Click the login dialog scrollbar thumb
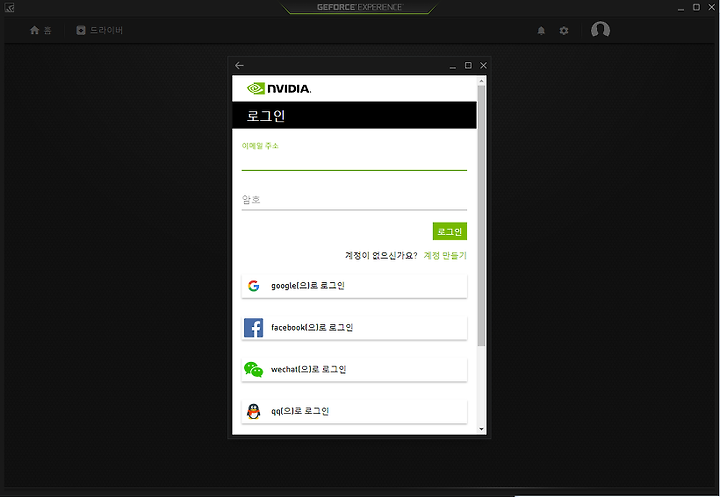The width and height of the screenshot is (720, 497). click(x=481, y=215)
